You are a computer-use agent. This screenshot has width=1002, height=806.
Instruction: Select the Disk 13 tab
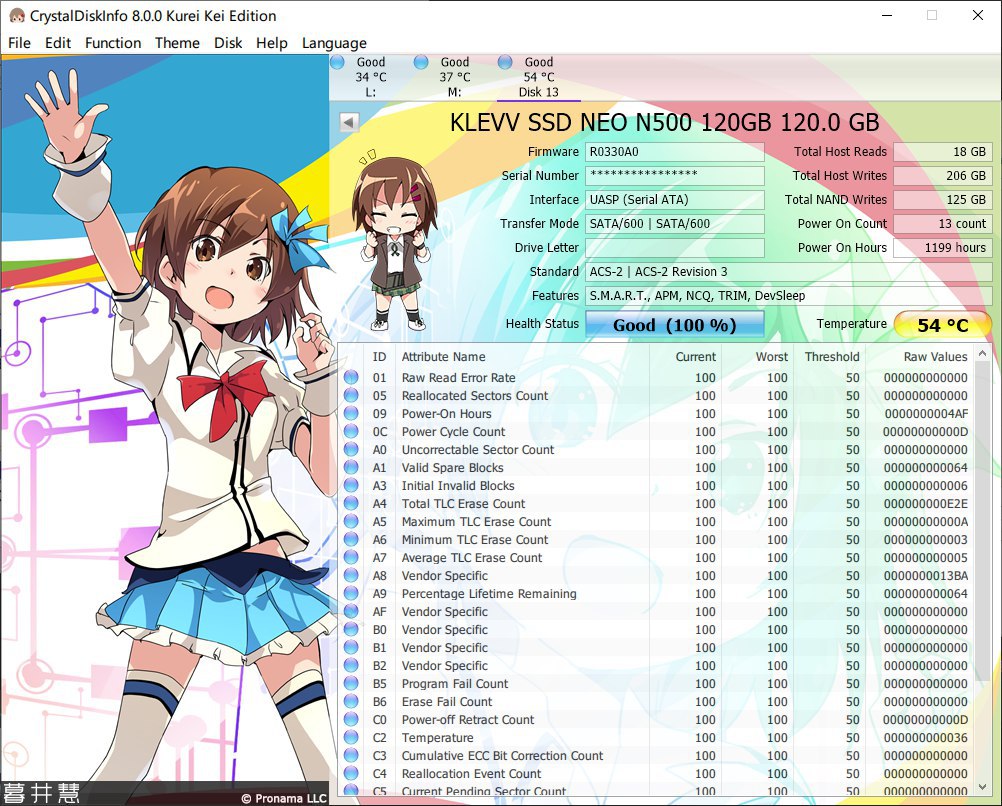click(x=538, y=77)
